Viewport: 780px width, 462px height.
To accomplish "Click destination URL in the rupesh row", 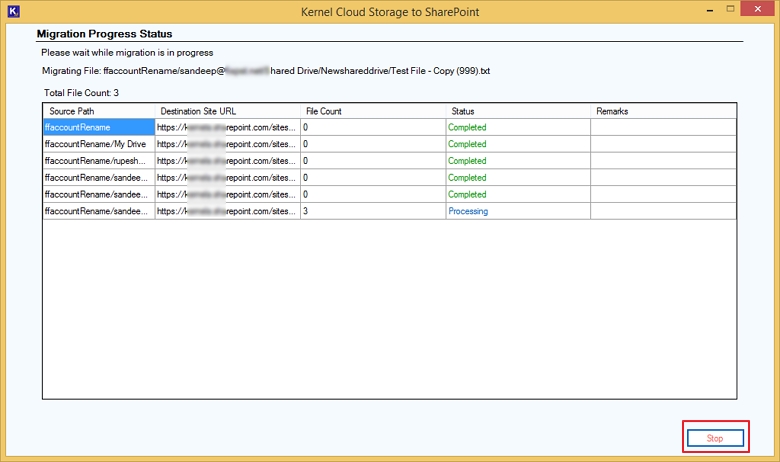I will point(228,161).
